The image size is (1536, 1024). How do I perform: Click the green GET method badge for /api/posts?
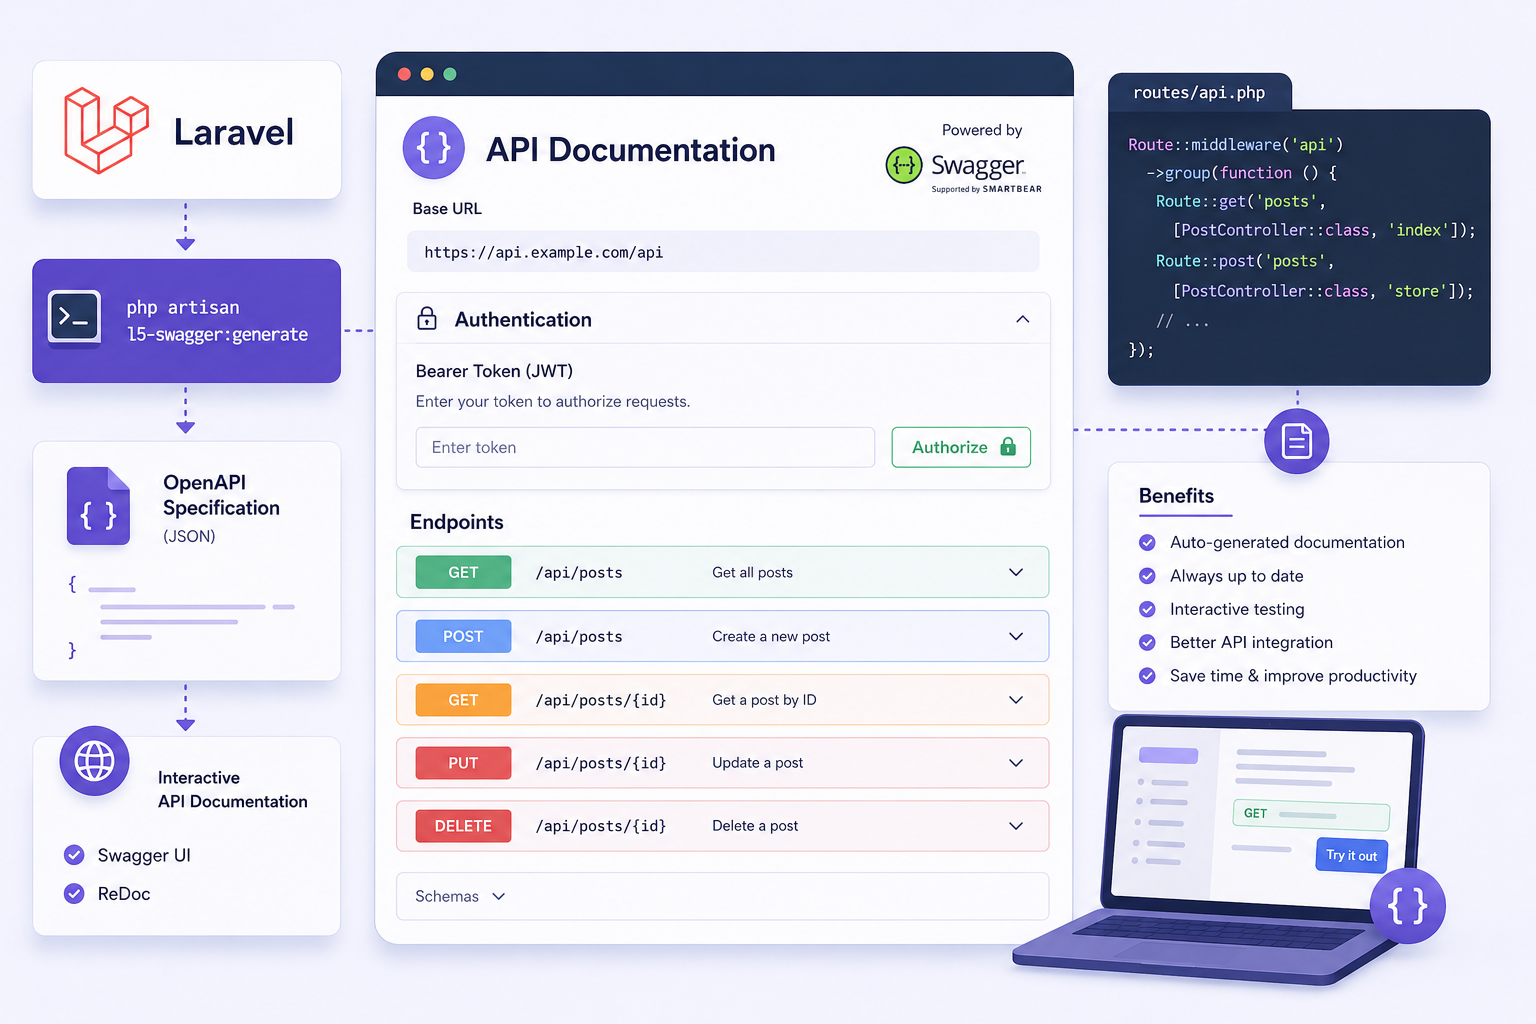(x=463, y=572)
